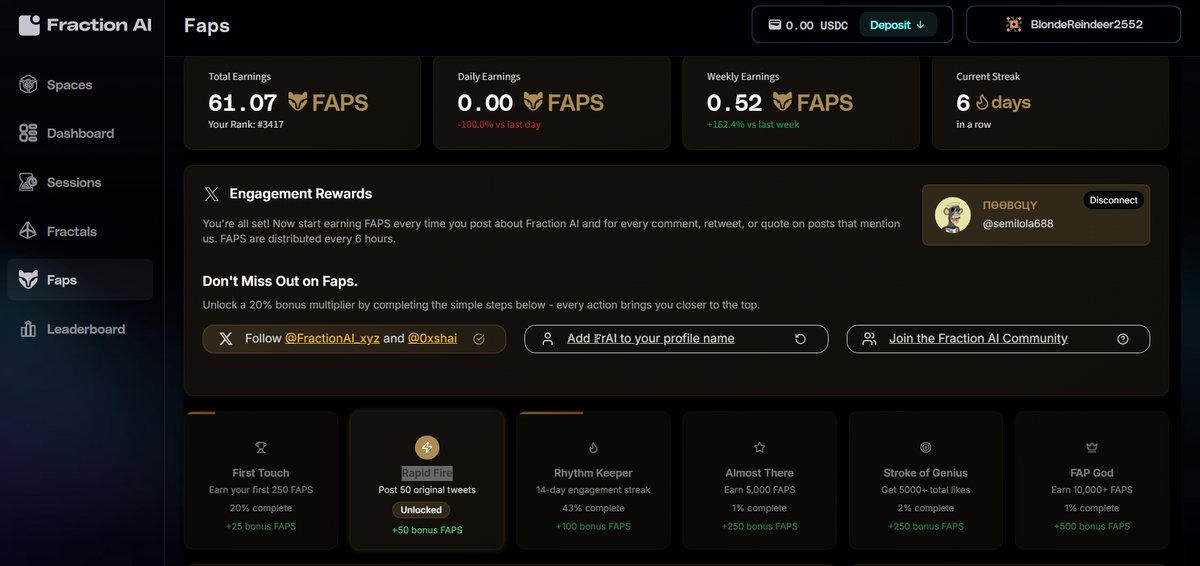The height and width of the screenshot is (566, 1200).
Task: Click the 0.00 USDC balance text
Action: (817, 25)
